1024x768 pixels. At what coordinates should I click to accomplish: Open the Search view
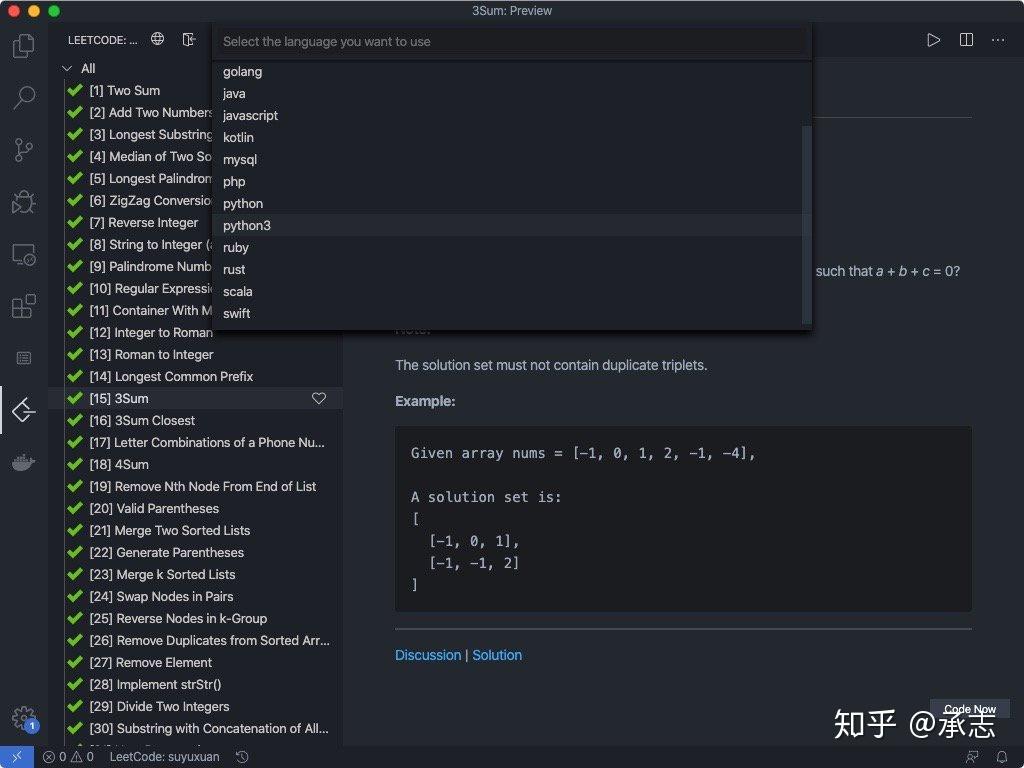(23, 98)
